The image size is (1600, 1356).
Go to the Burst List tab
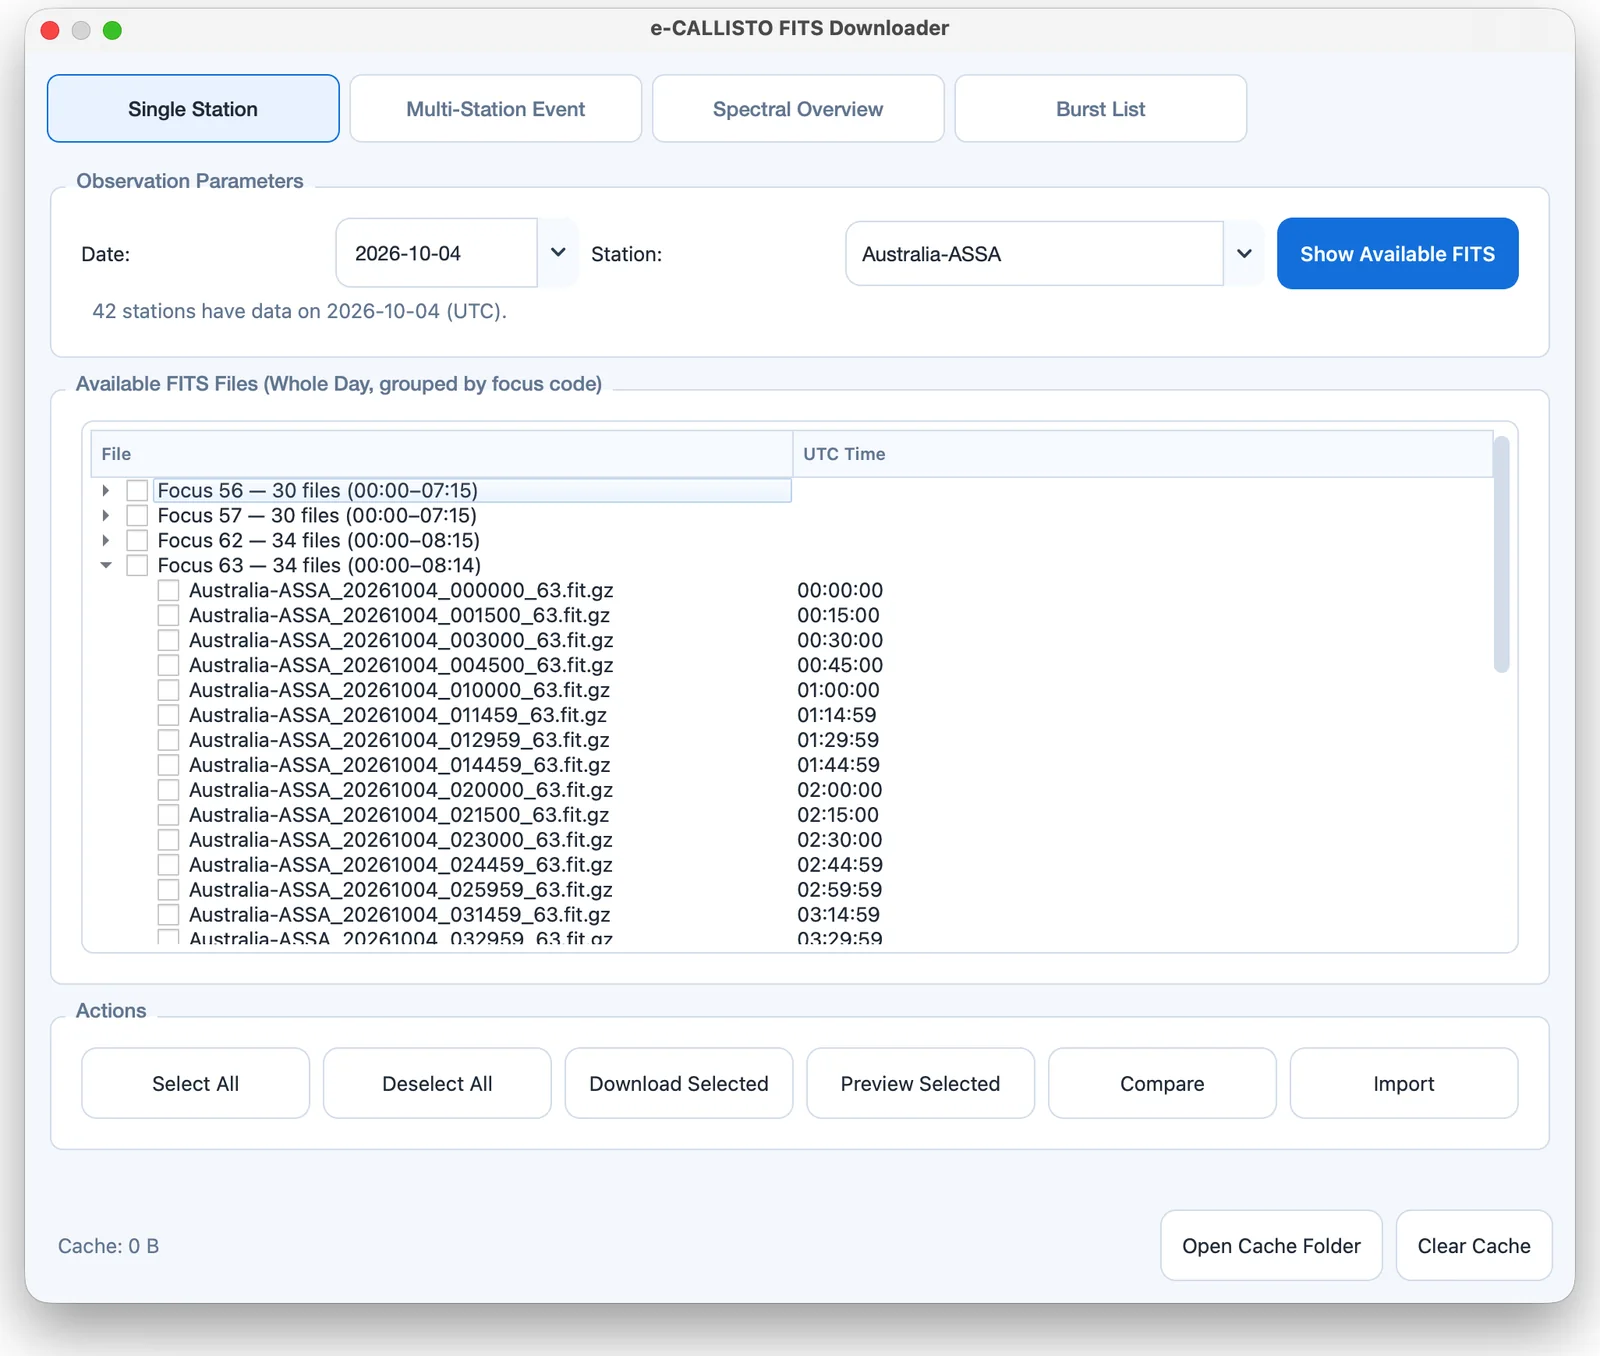pos(1100,109)
